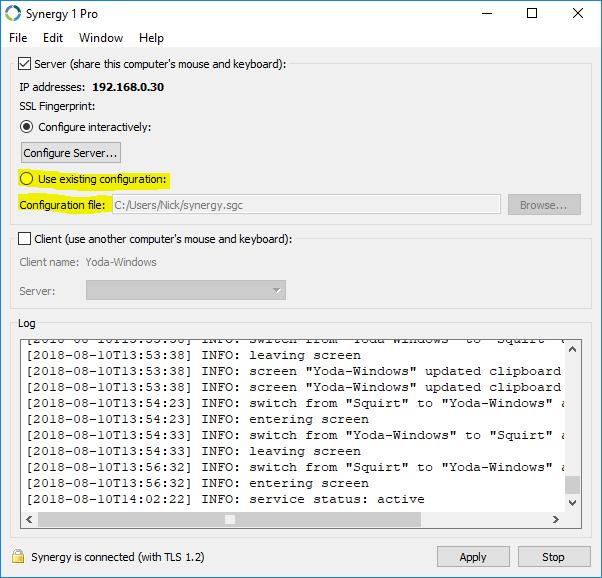Select Use existing configuration radio button
This screenshot has width=602, height=578.
27,179
